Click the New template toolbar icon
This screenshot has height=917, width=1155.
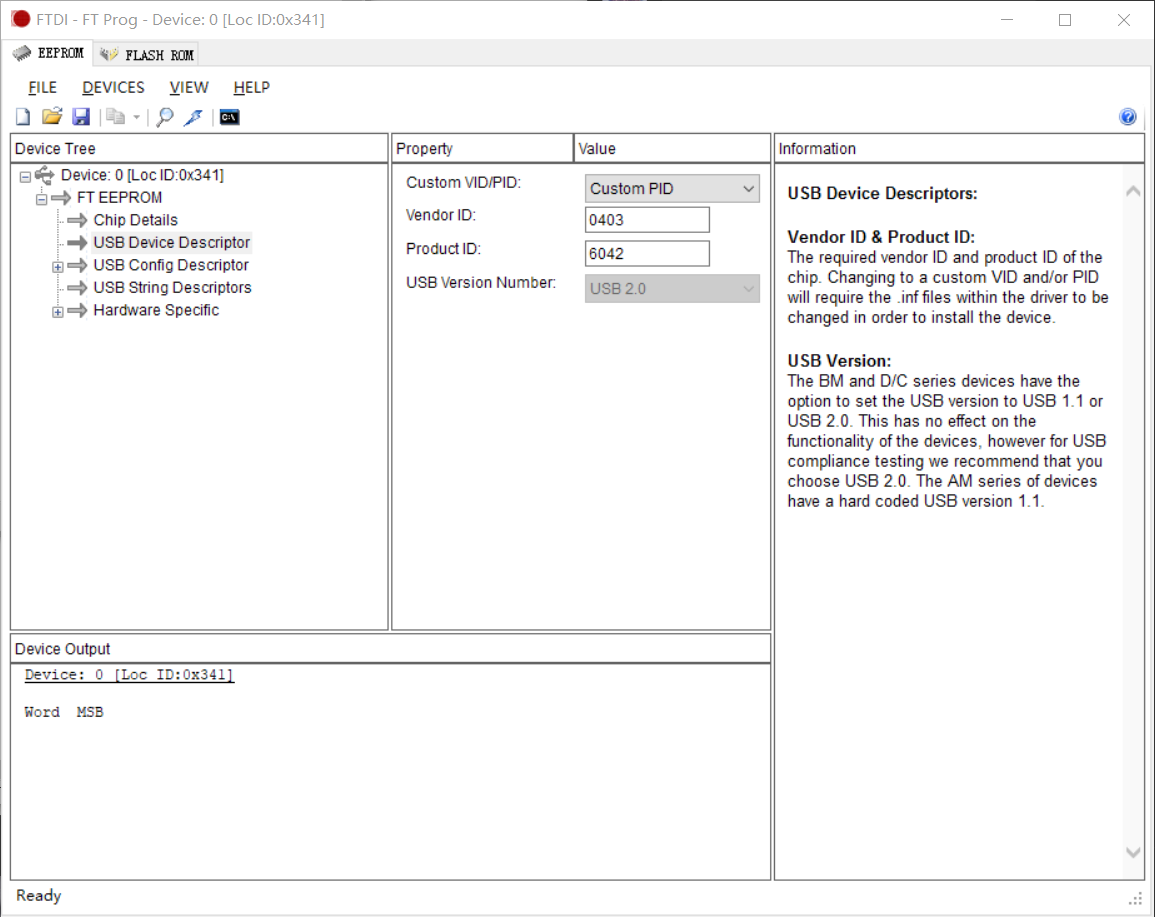coord(23,118)
